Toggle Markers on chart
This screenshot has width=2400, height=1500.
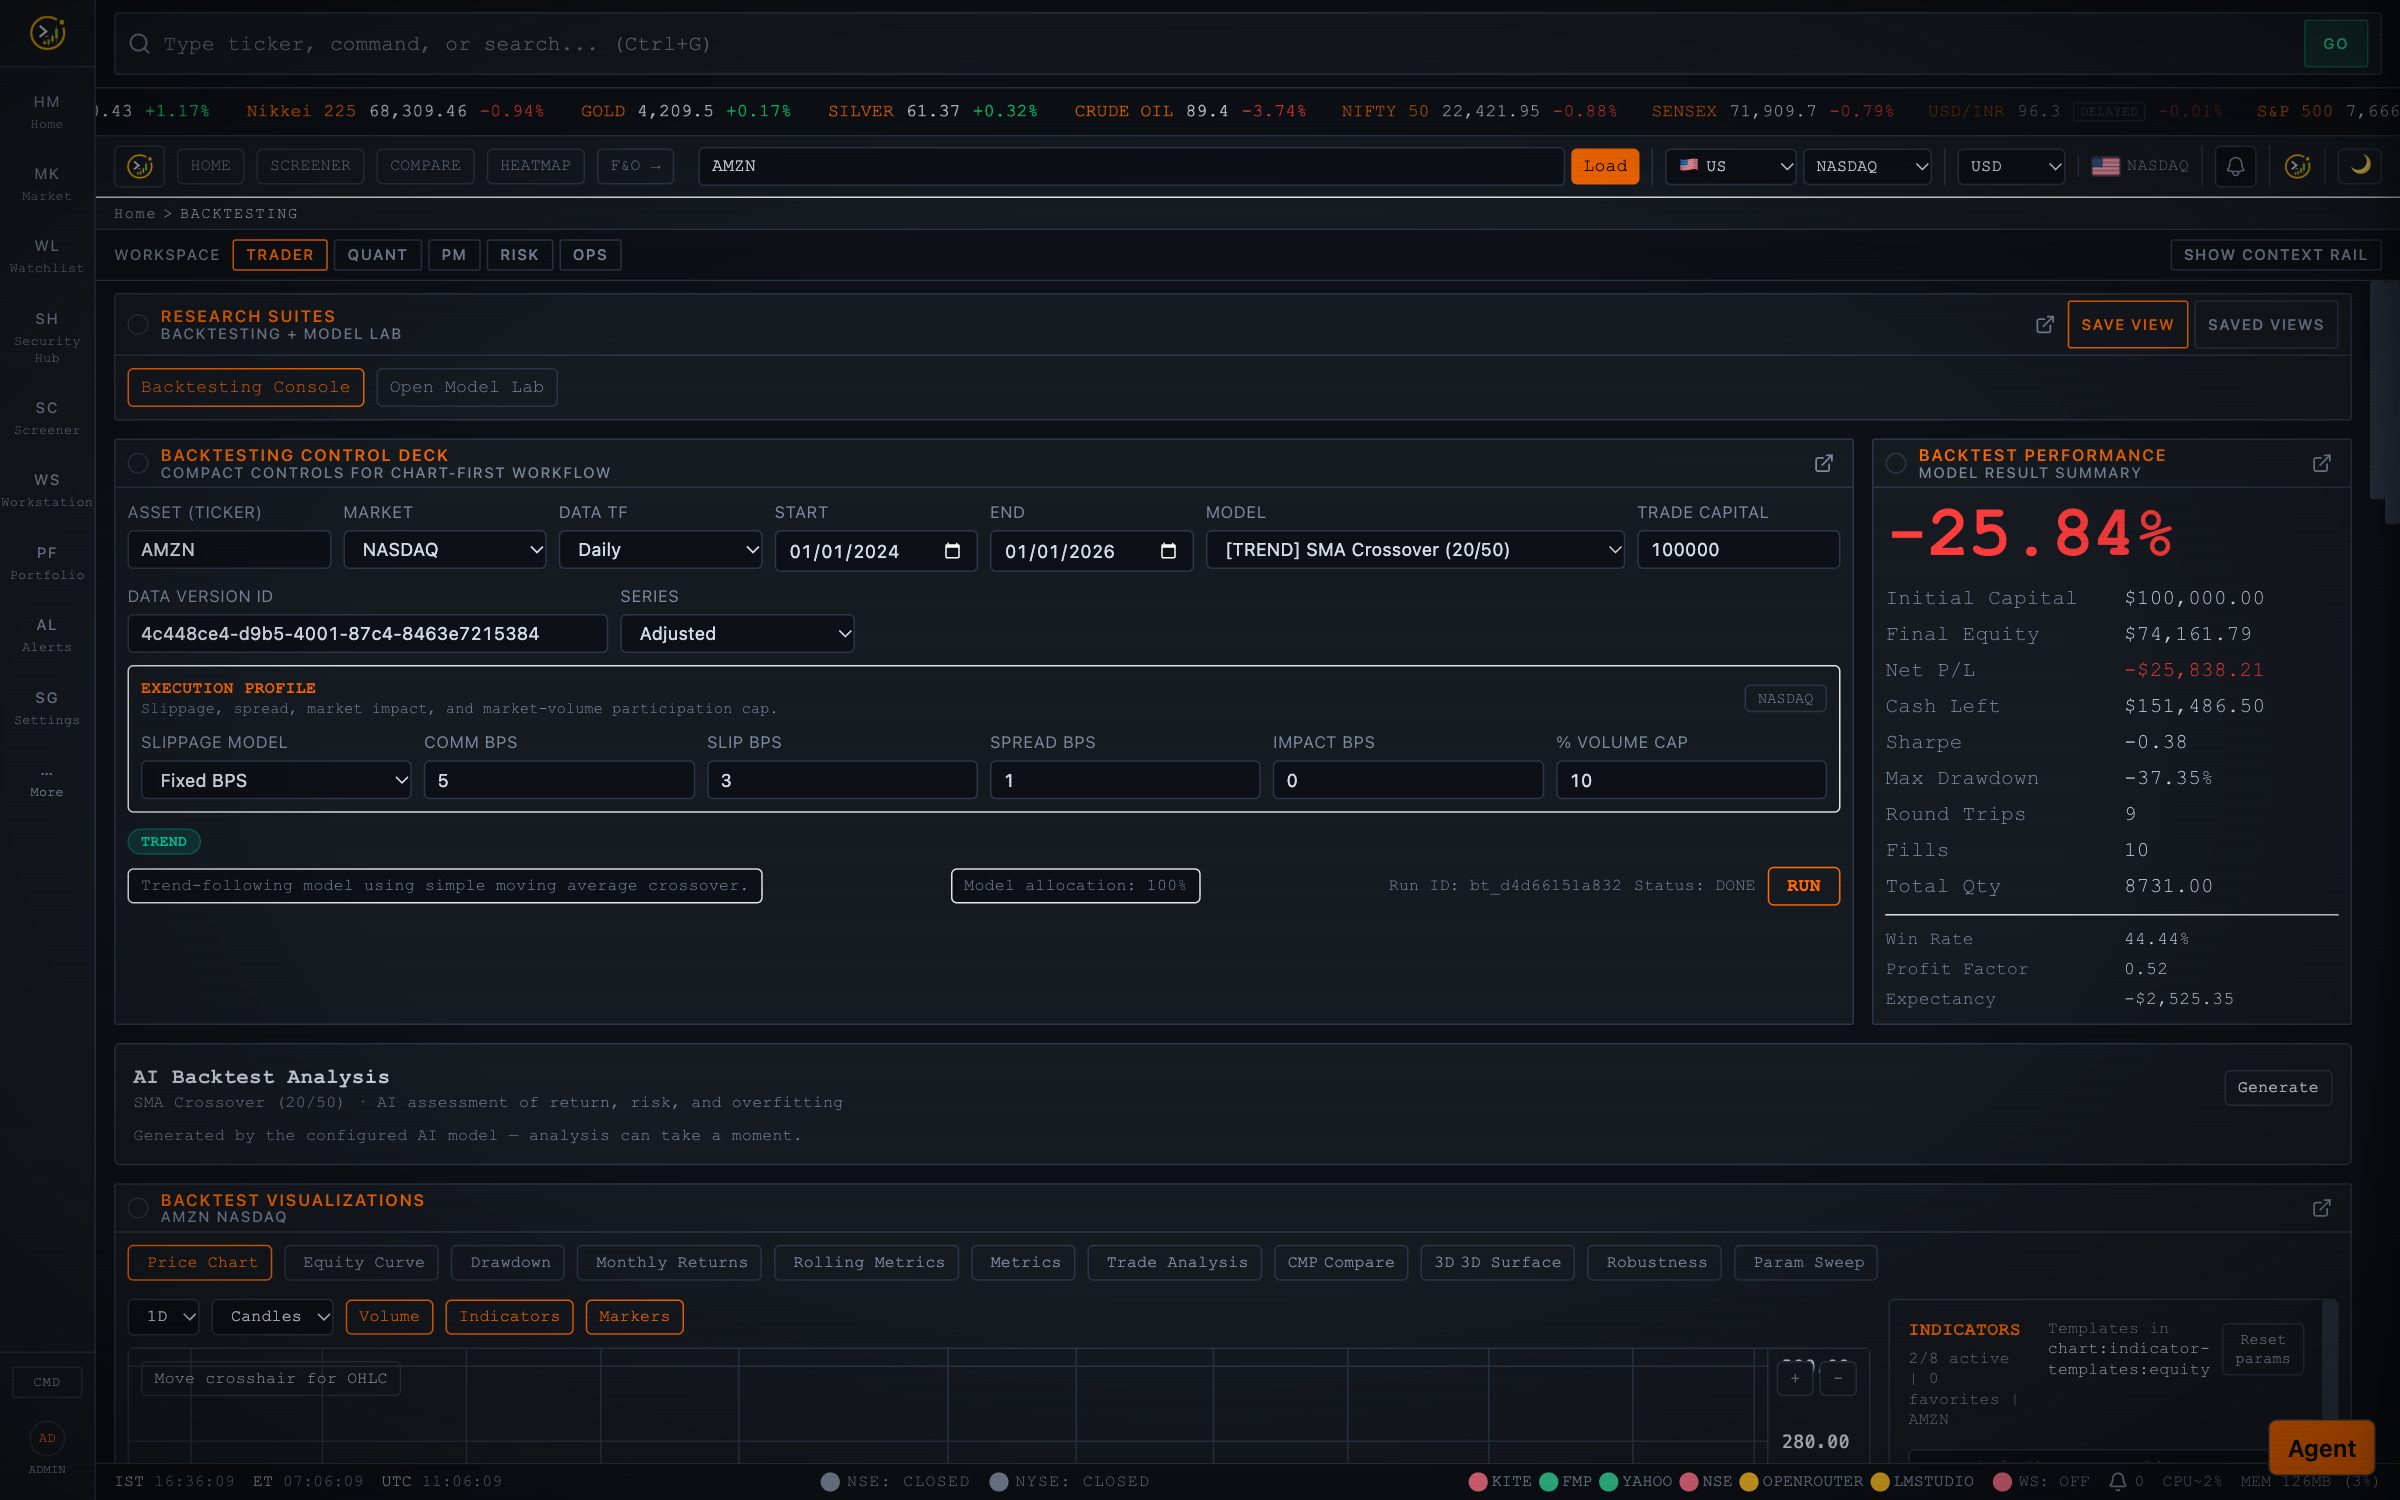(634, 1317)
